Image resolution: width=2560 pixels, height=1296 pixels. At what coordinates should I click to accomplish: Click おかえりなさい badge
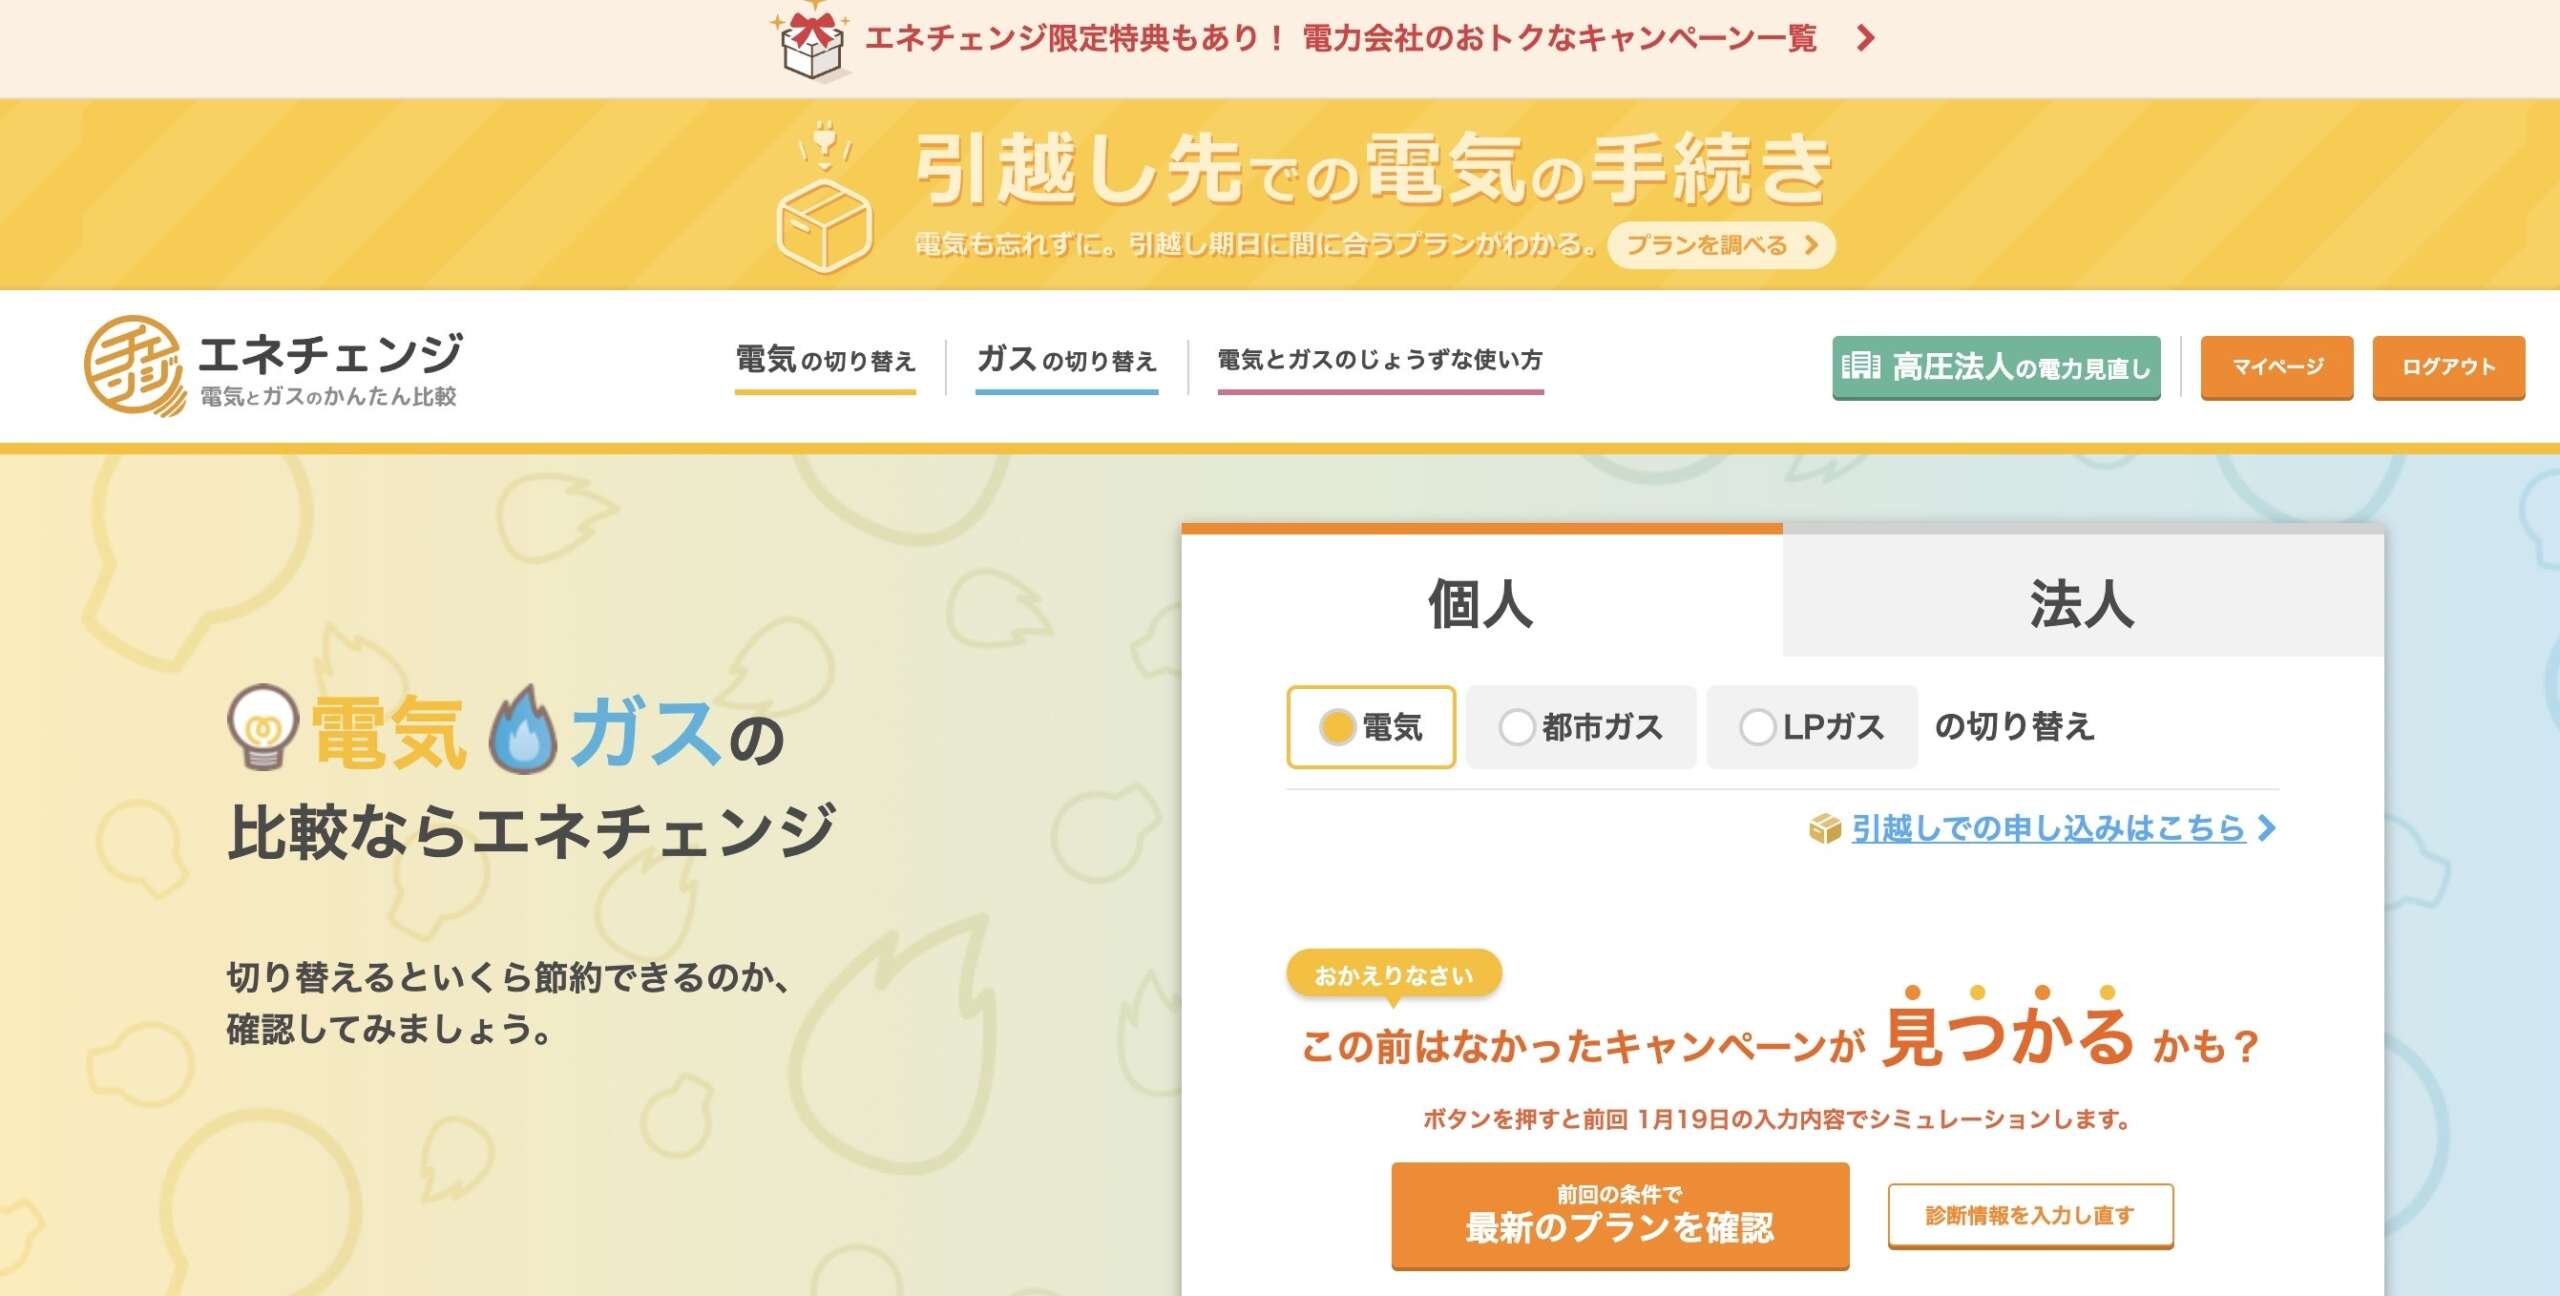1394,975
